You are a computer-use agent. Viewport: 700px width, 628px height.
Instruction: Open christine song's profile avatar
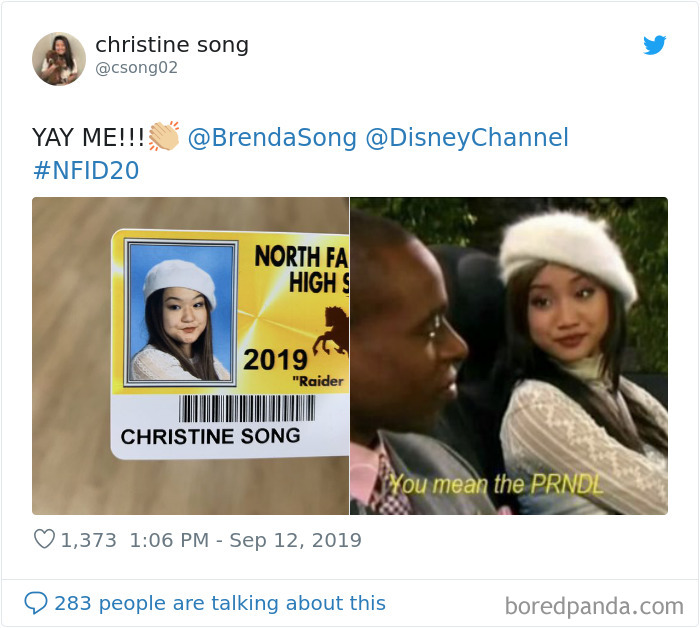[x=58, y=58]
